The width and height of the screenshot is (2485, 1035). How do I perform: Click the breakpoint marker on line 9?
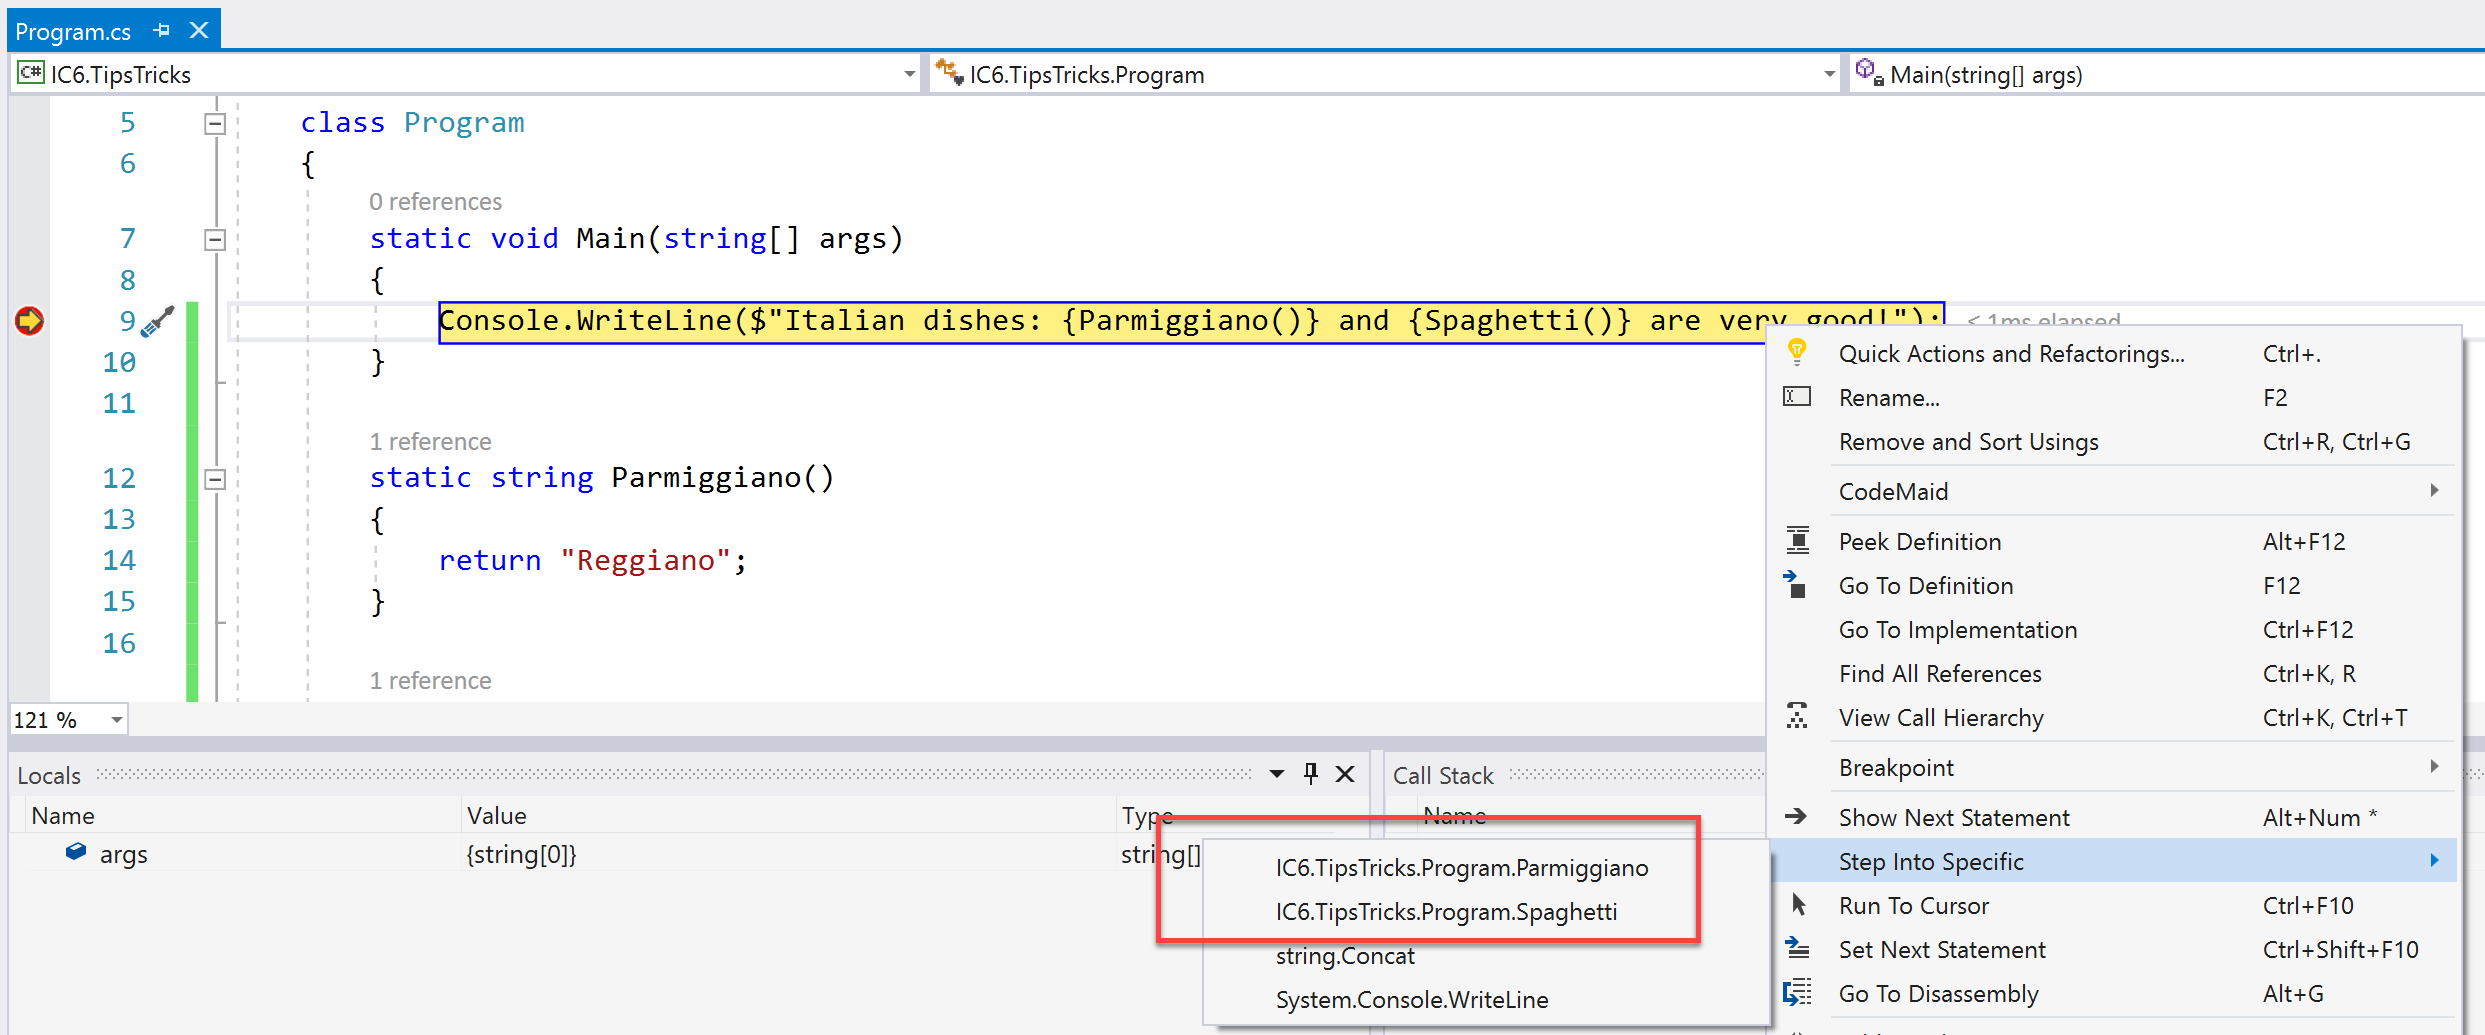29,321
